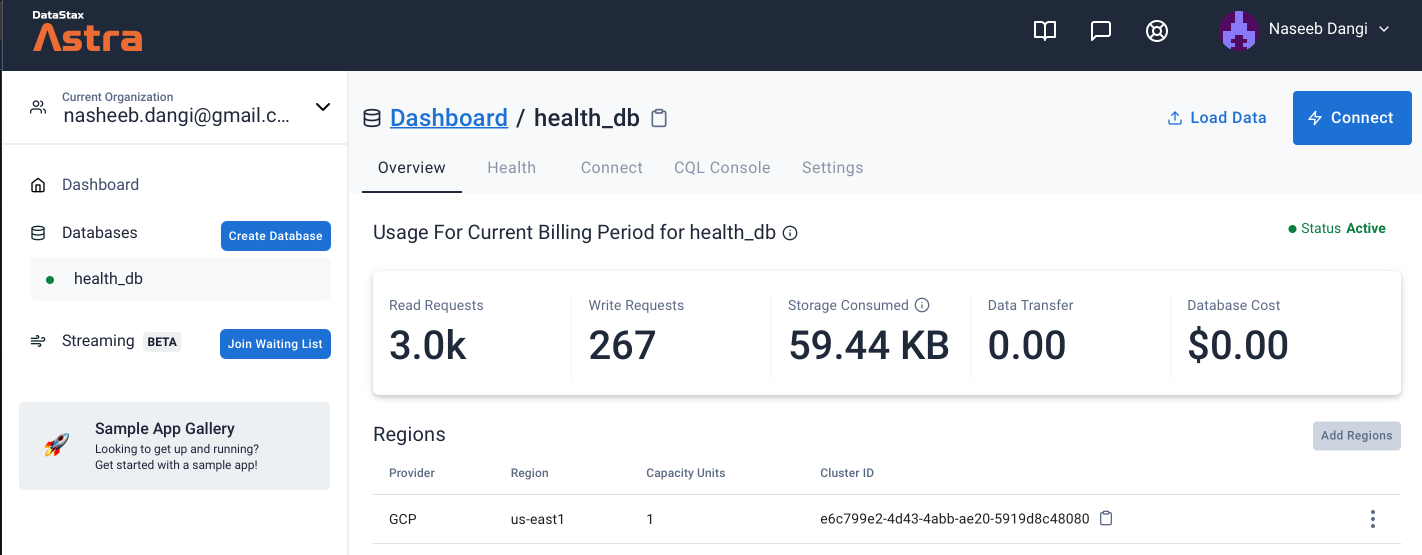This screenshot has height=555, width=1422.
Task: Open the documentation book icon
Action: [1045, 31]
